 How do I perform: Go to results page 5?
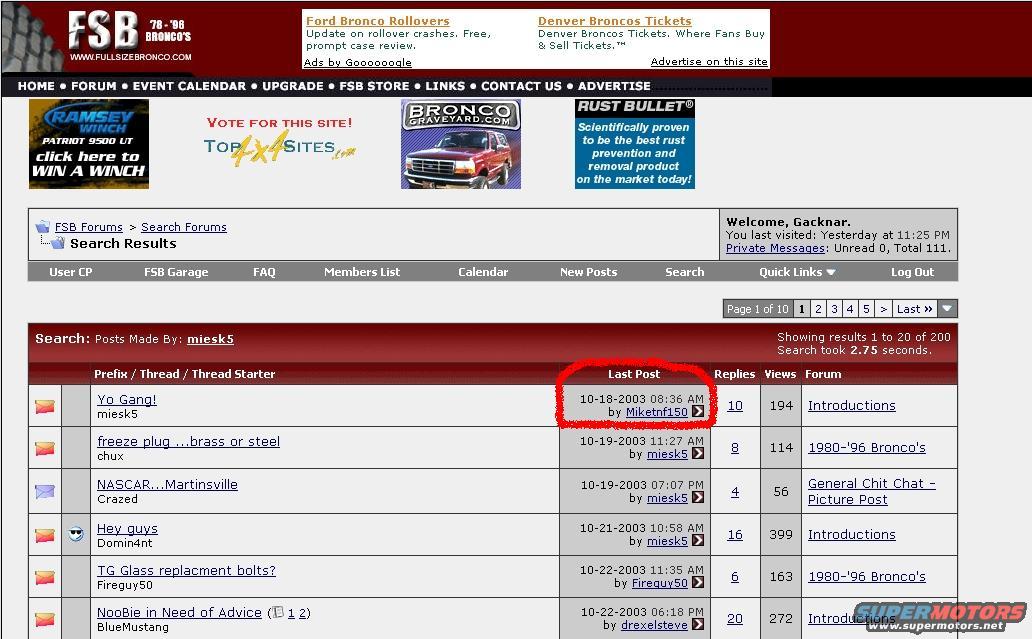(x=866, y=309)
